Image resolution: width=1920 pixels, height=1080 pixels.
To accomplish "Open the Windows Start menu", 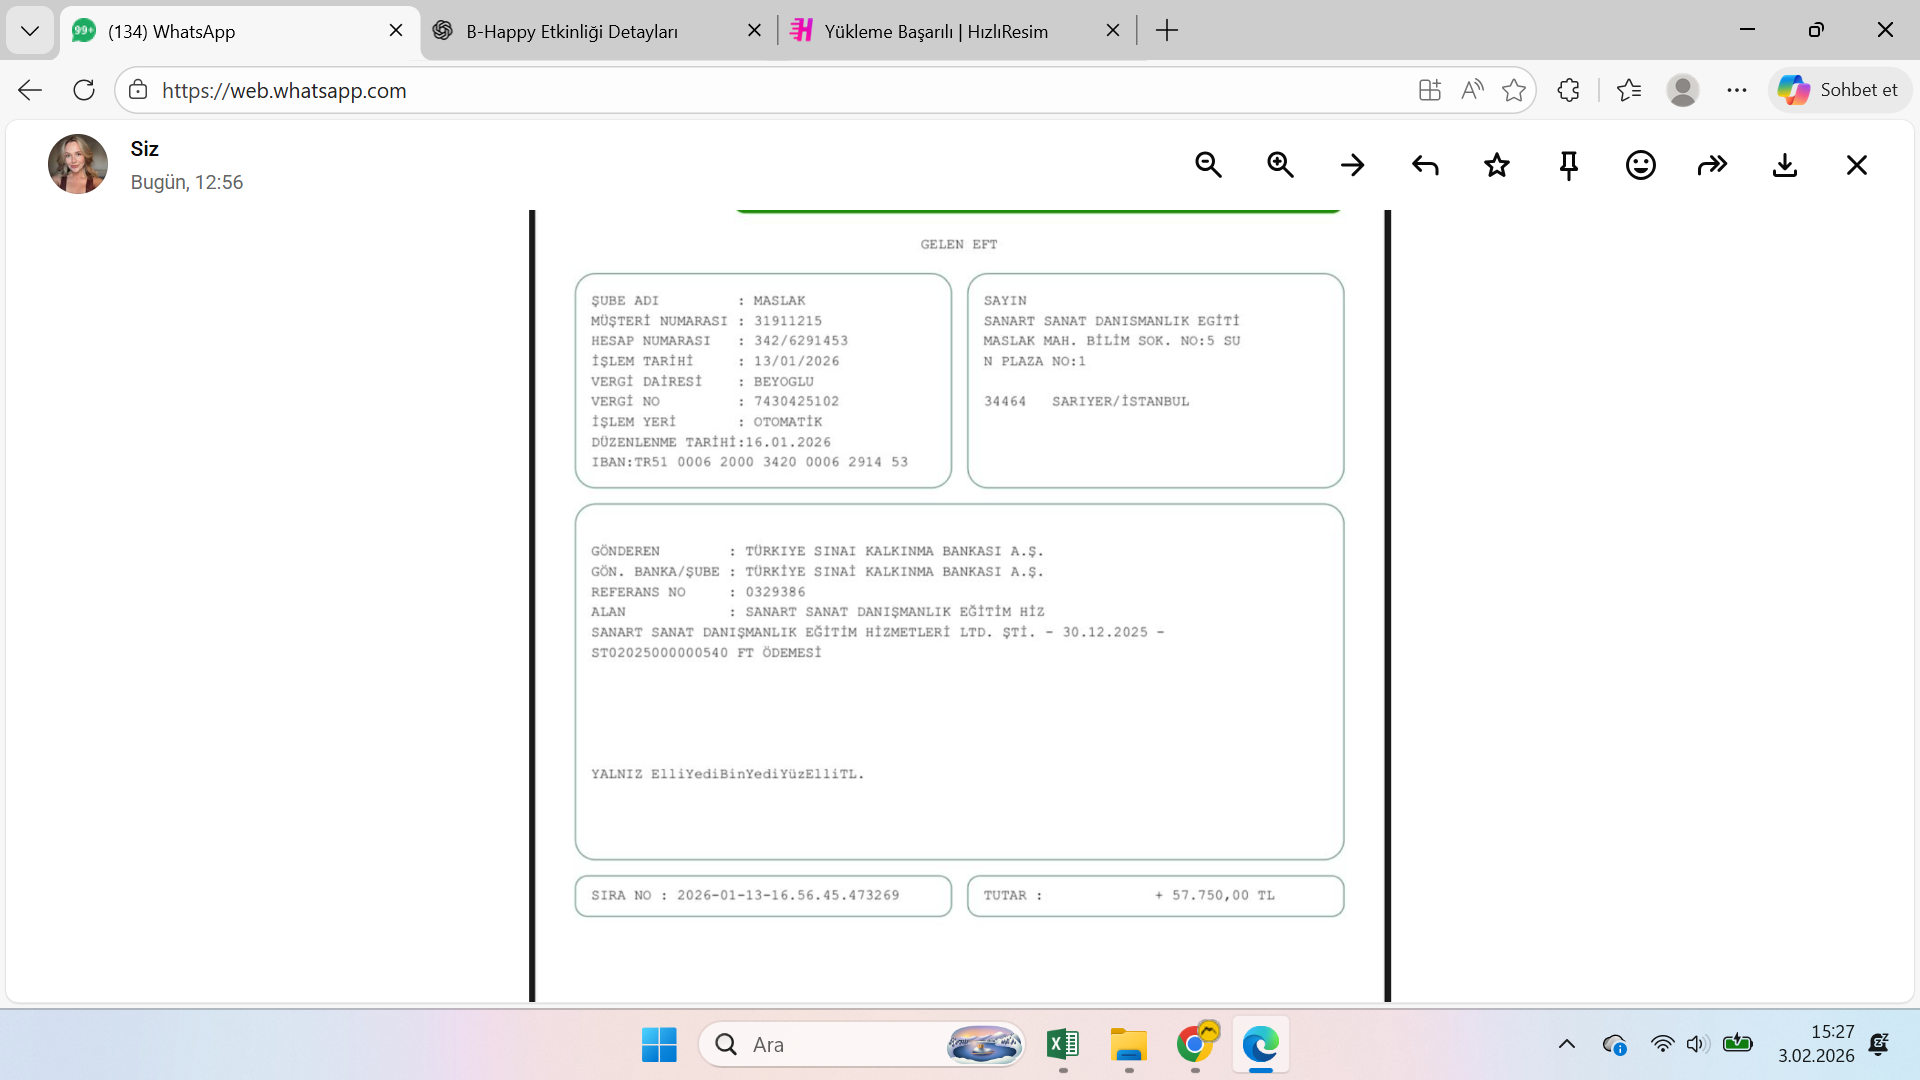I will pos(659,1045).
